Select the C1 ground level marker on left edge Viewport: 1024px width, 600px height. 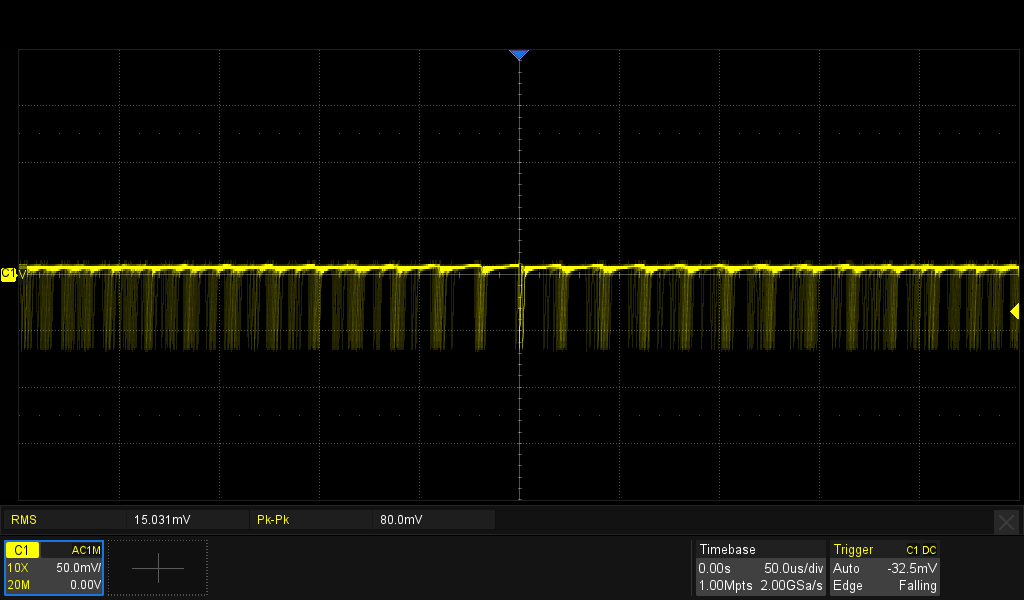[9, 273]
